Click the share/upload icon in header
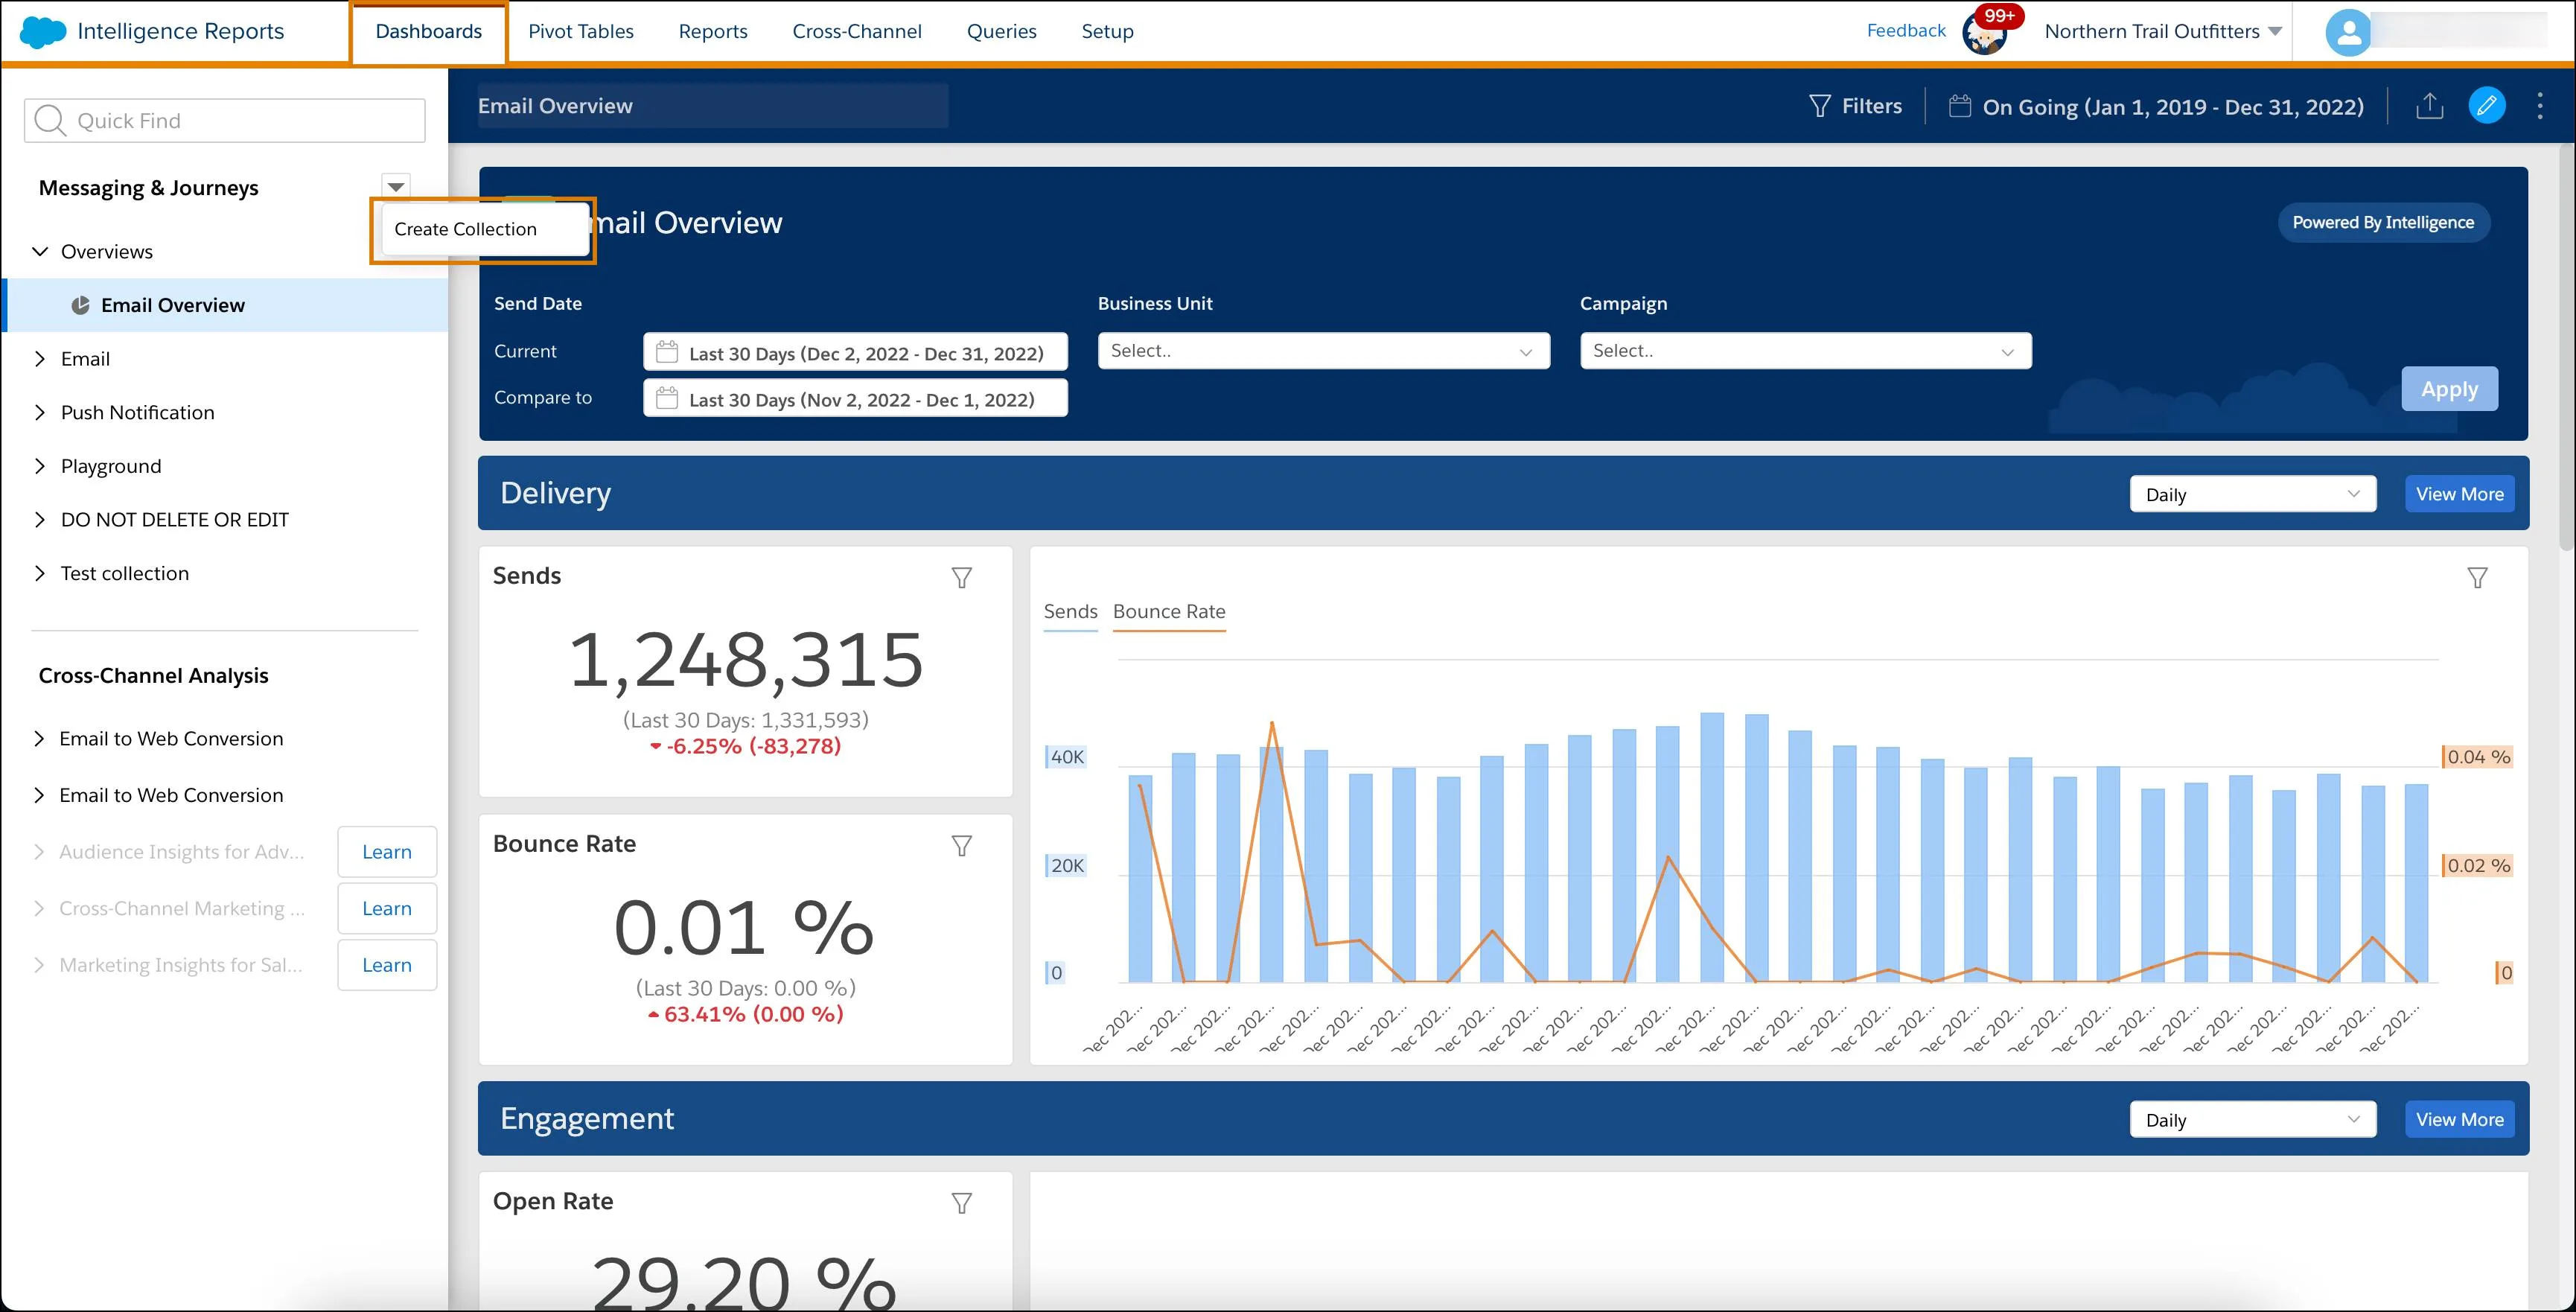Viewport: 2576px width, 1312px height. point(2427,106)
